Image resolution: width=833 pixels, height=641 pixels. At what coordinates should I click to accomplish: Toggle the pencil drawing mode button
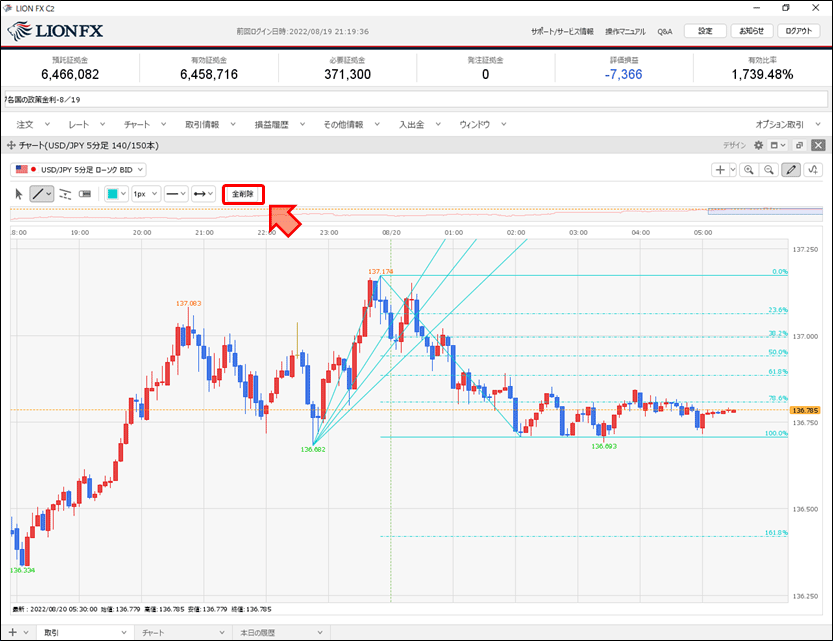[791, 170]
